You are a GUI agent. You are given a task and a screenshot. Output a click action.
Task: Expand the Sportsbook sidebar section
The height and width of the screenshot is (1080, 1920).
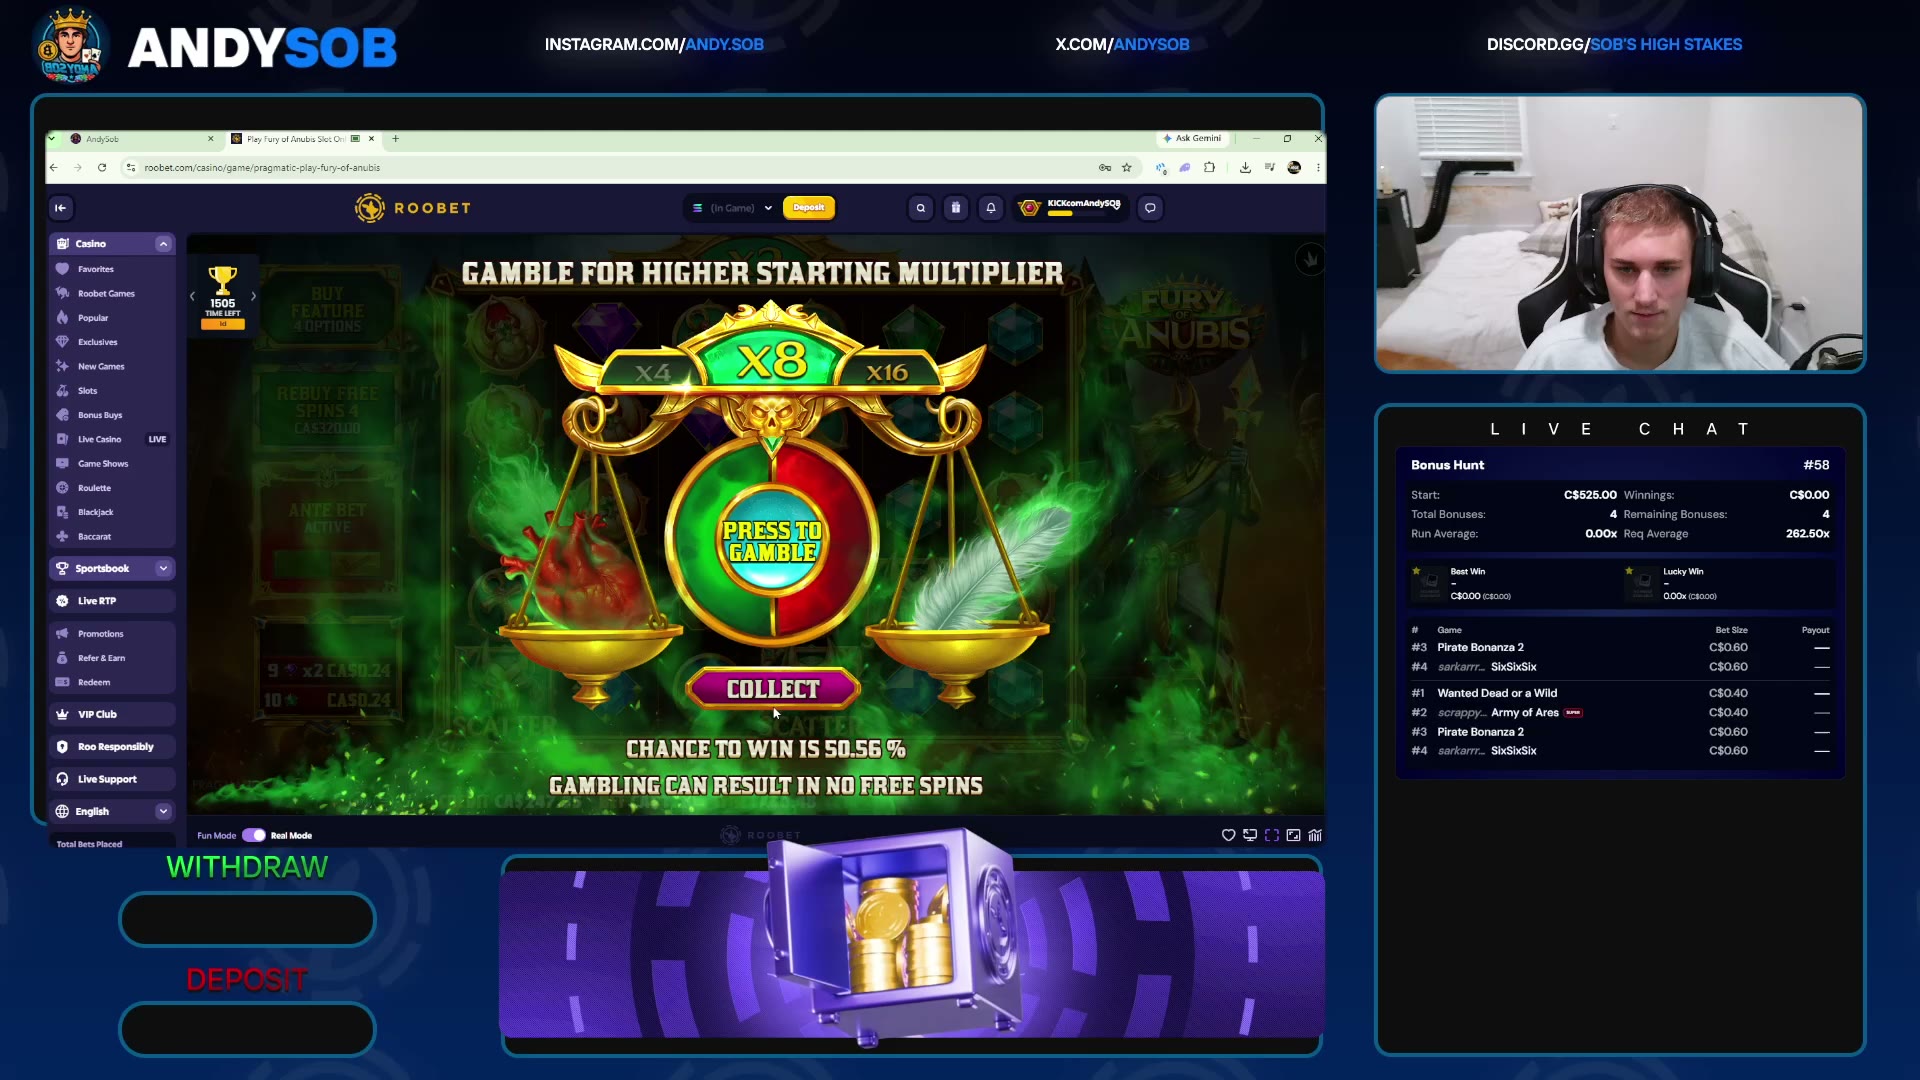[163, 569]
